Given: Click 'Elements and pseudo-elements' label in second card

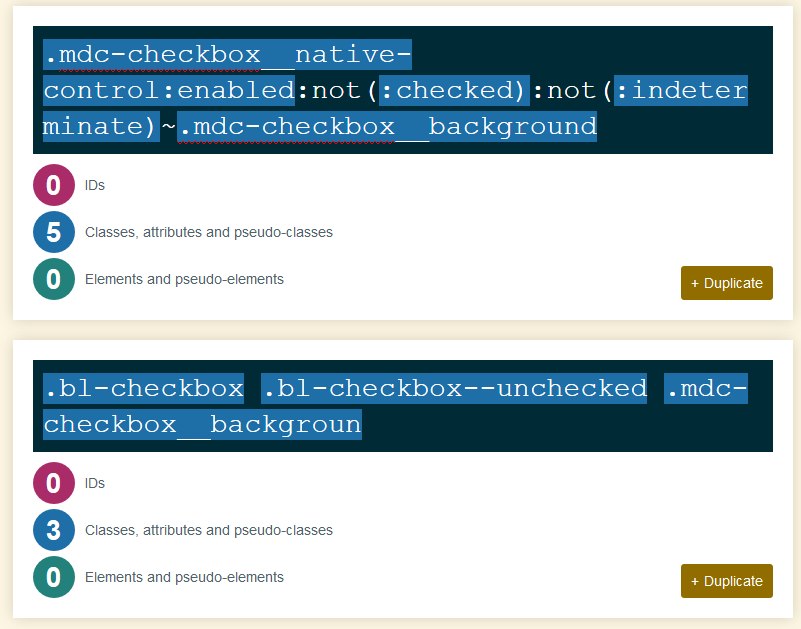Looking at the screenshot, I should click(x=184, y=577).
